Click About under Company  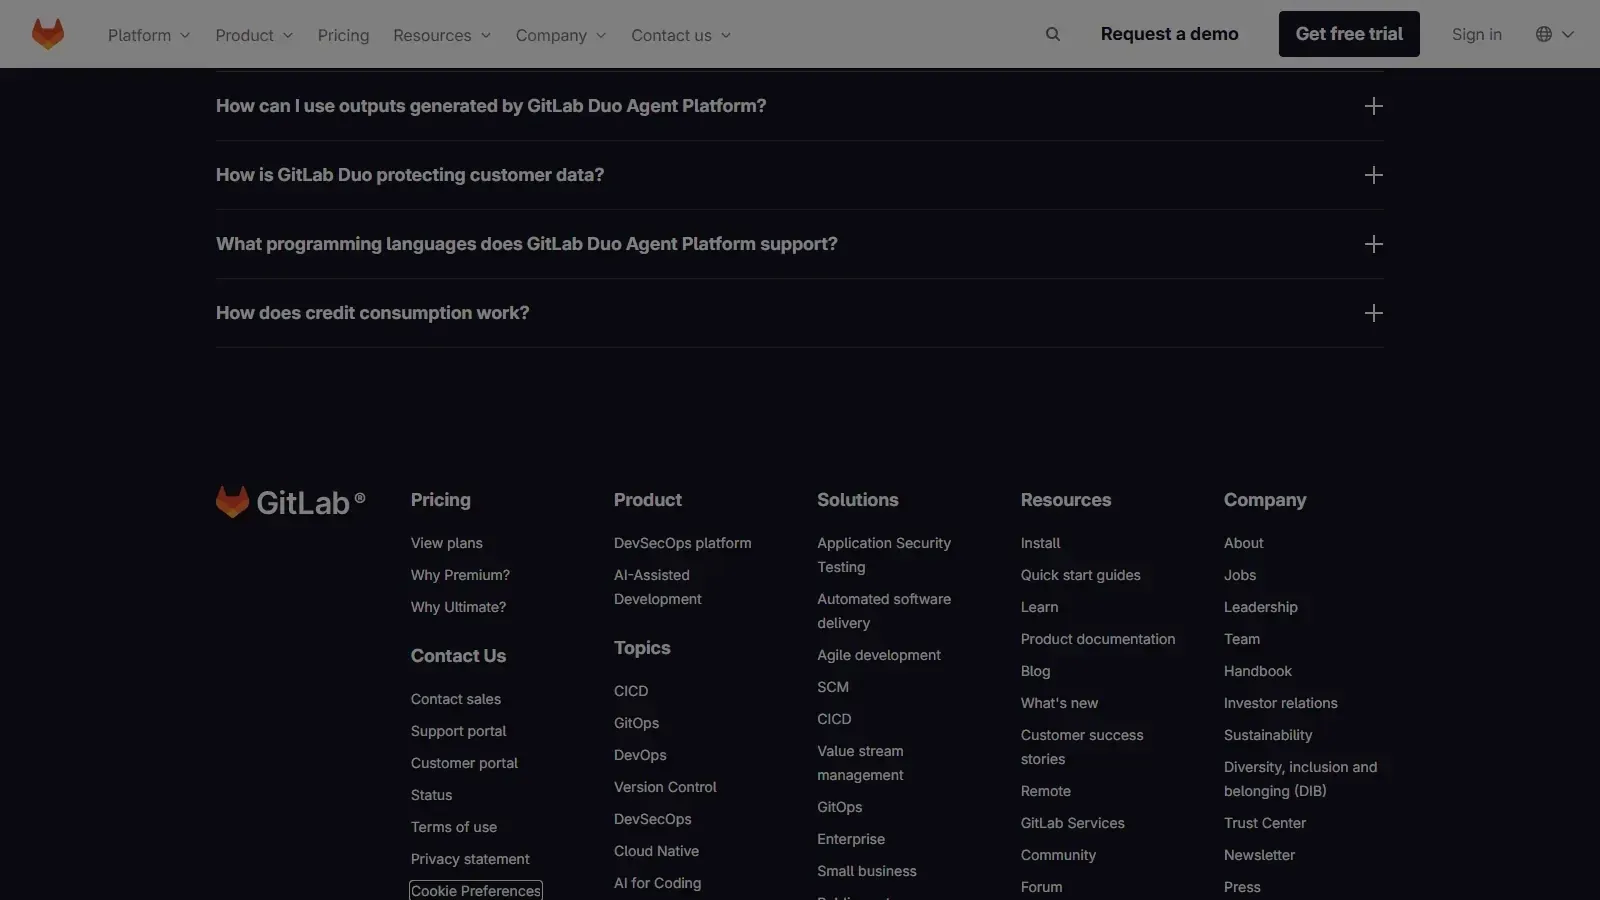click(x=1243, y=543)
